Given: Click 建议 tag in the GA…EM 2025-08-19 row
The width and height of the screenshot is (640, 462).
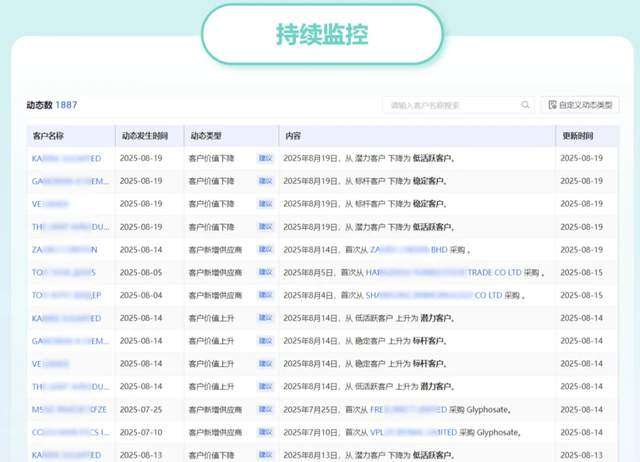Looking at the screenshot, I should pos(265,181).
